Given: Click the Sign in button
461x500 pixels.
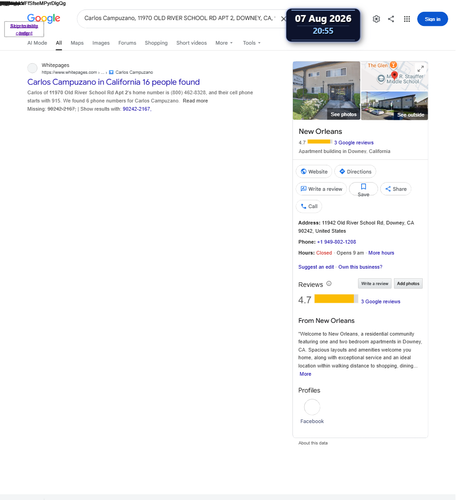Looking at the screenshot, I should click(432, 19).
